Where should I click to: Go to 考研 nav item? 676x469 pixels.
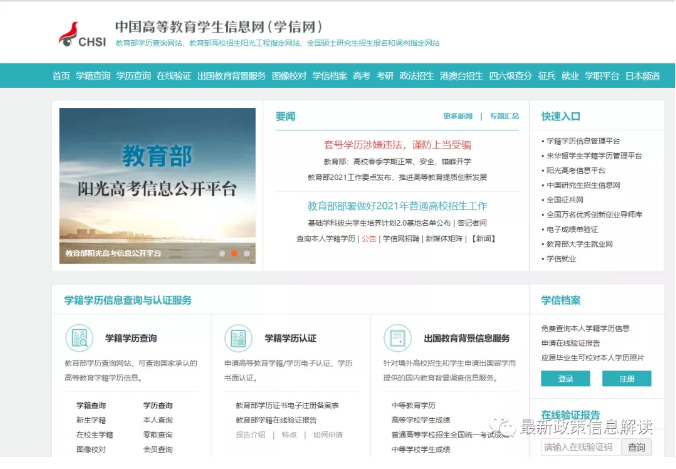pyautogui.click(x=385, y=76)
